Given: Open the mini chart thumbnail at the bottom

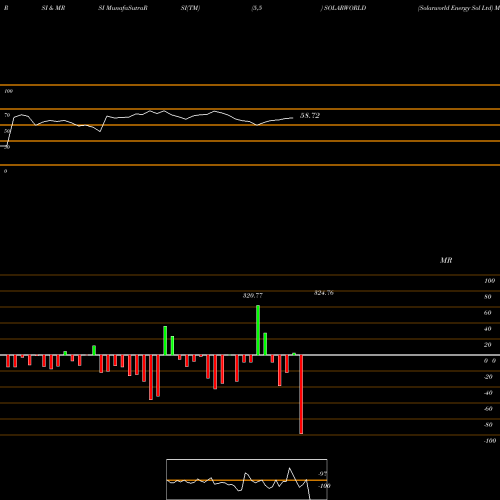Looking at the screenshot, I should (x=247, y=479).
